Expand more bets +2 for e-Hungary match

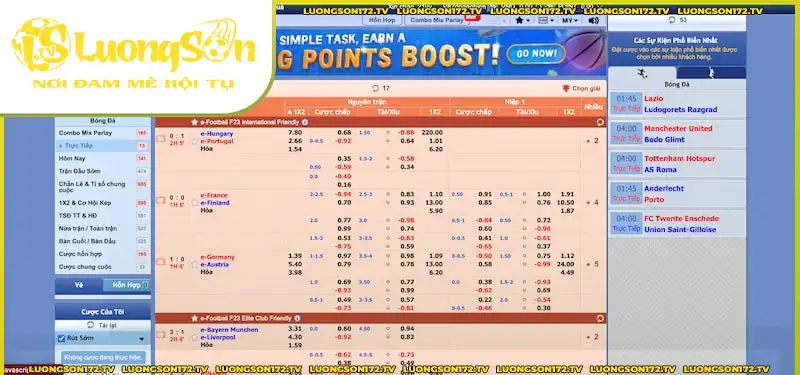(x=592, y=141)
